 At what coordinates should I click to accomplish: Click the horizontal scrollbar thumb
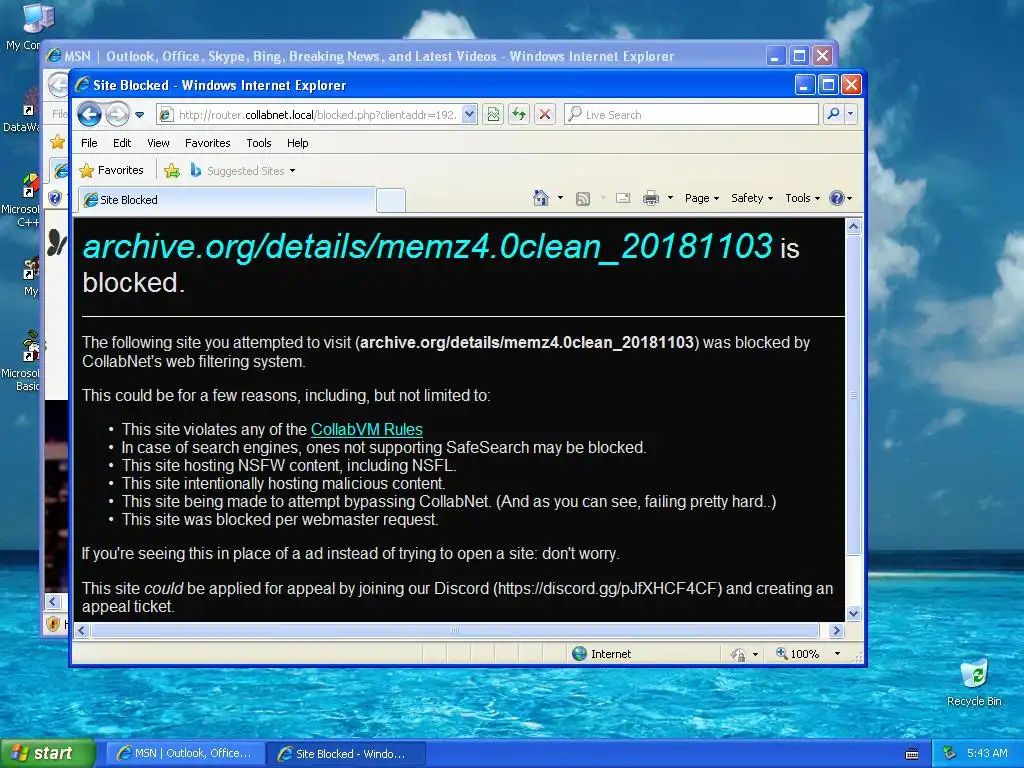click(x=455, y=631)
